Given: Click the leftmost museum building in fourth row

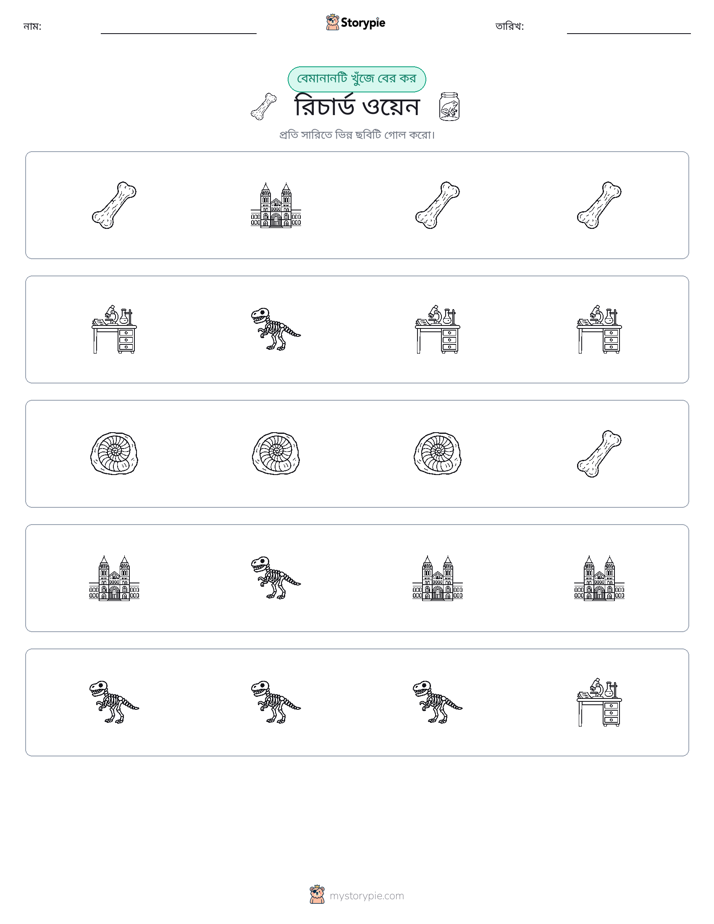Looking at the screenshot, I should tap(114, 578).
